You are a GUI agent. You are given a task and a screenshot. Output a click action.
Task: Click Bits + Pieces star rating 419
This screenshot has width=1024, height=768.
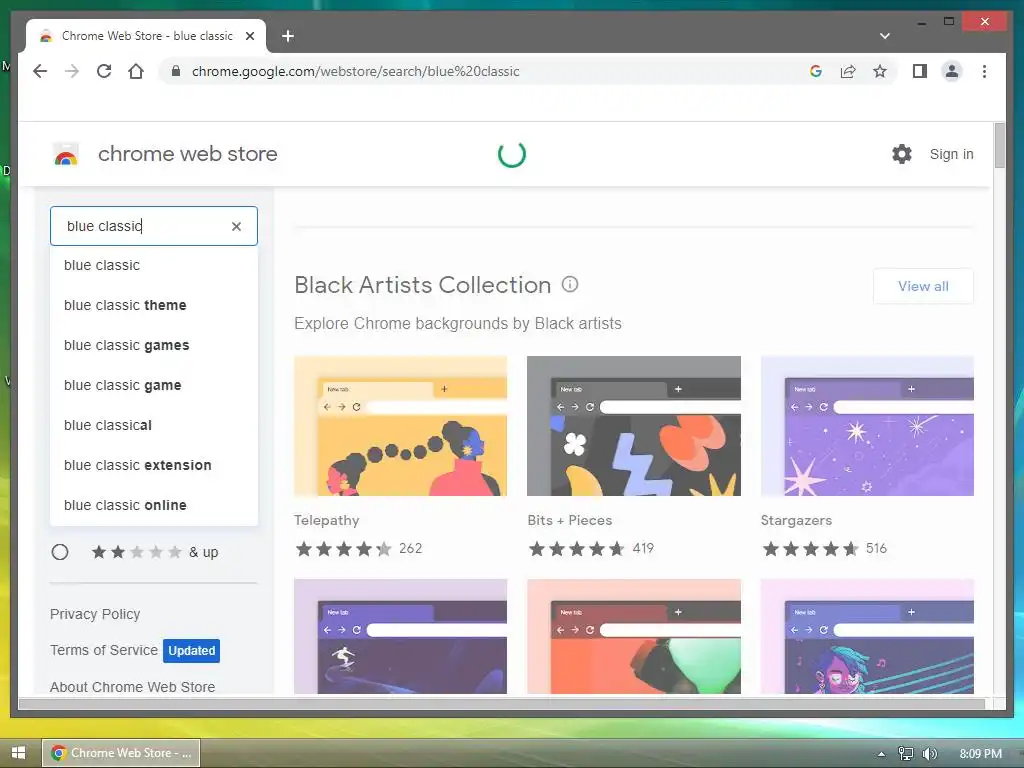[x=591, y=549]
